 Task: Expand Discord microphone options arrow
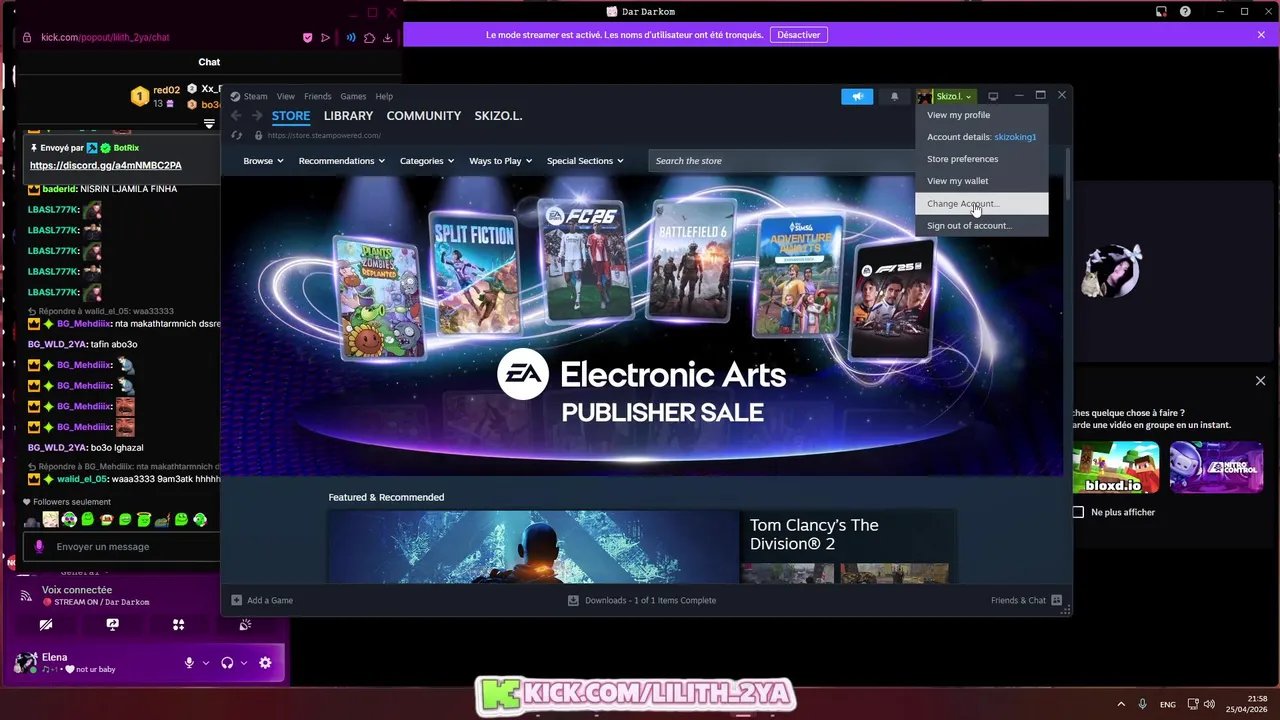(206, 663)
